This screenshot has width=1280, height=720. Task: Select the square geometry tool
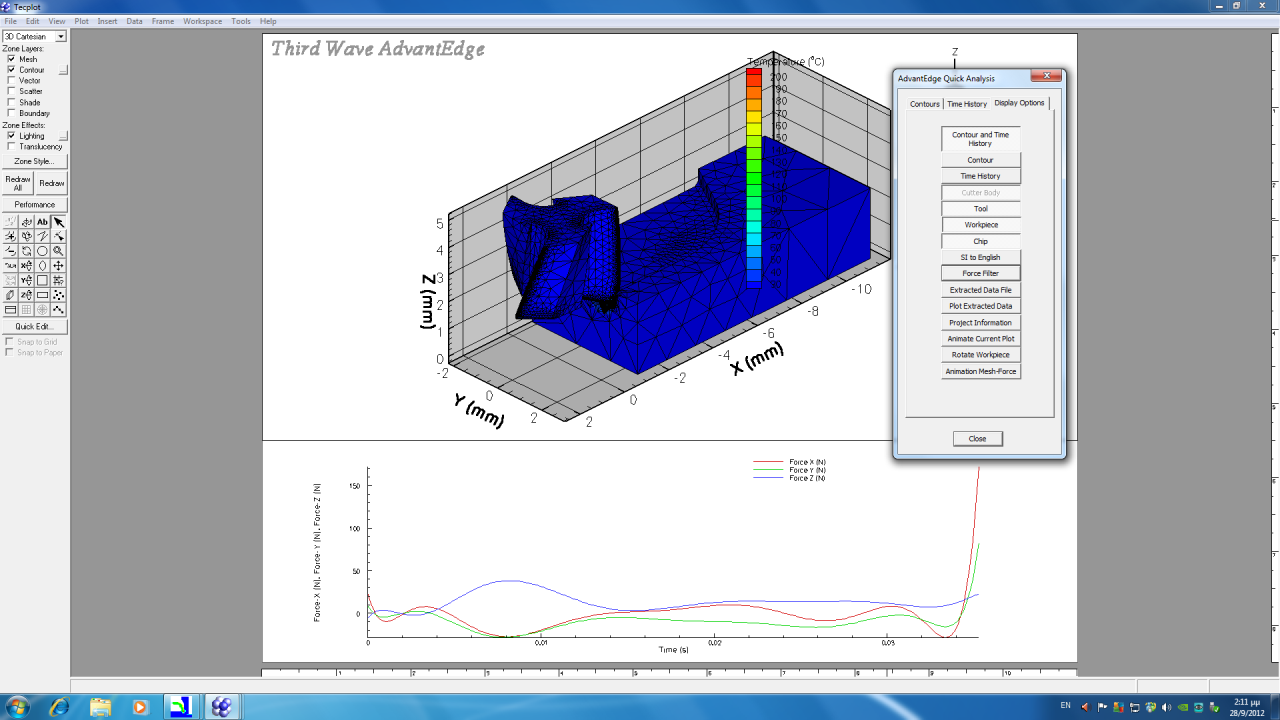(x=42, y=280)
